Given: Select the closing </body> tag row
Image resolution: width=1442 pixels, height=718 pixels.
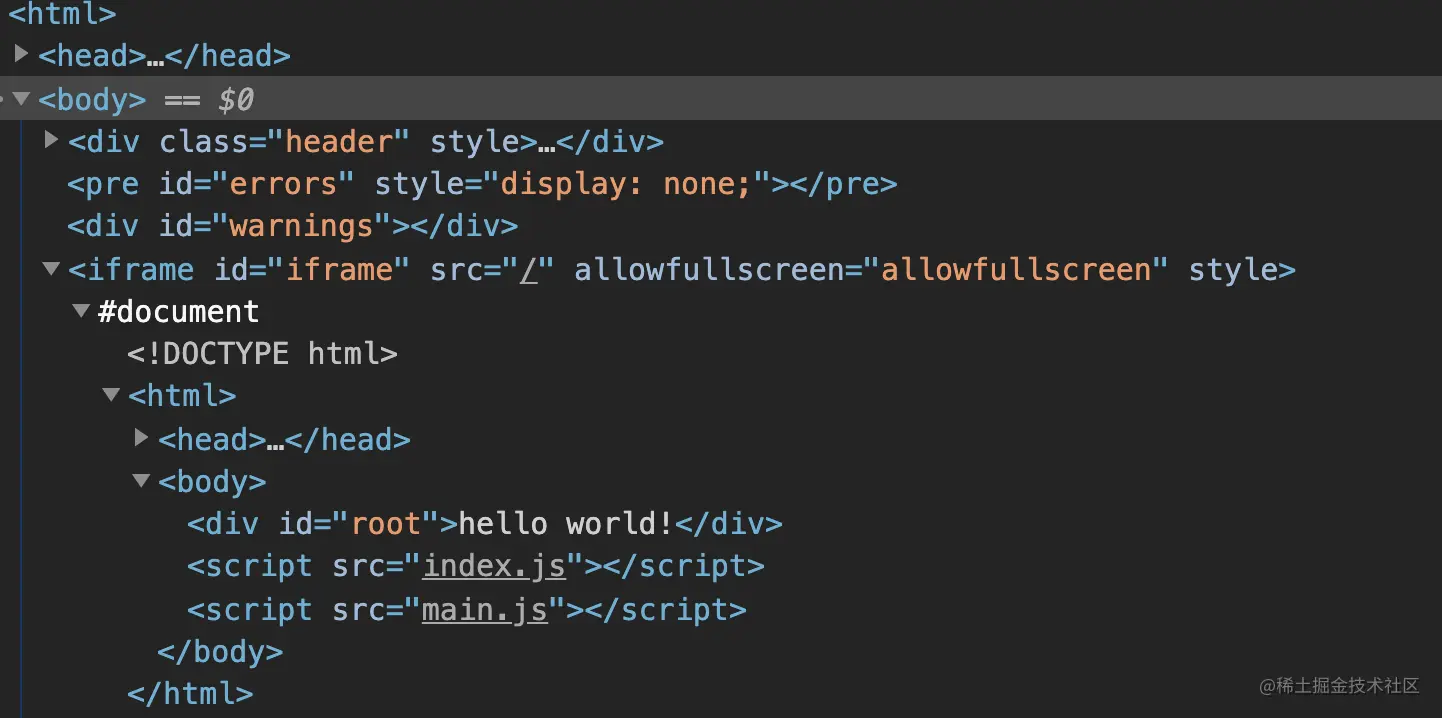Looking at the screenshot, I should (220, 652).
